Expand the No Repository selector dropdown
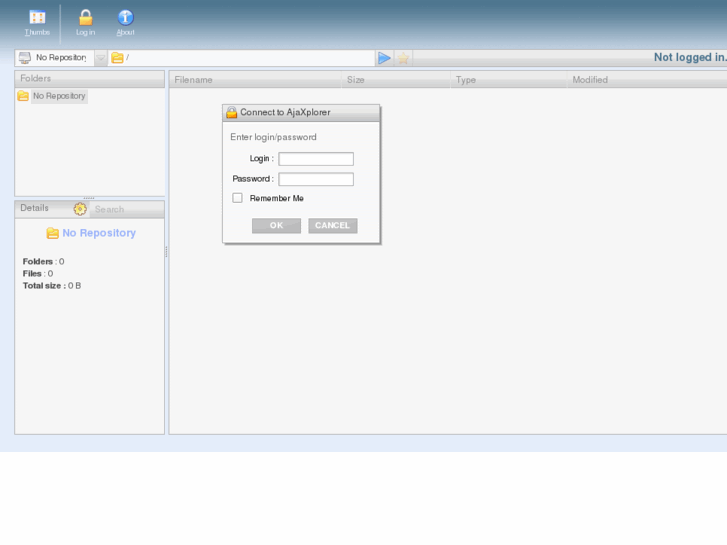 101,58
